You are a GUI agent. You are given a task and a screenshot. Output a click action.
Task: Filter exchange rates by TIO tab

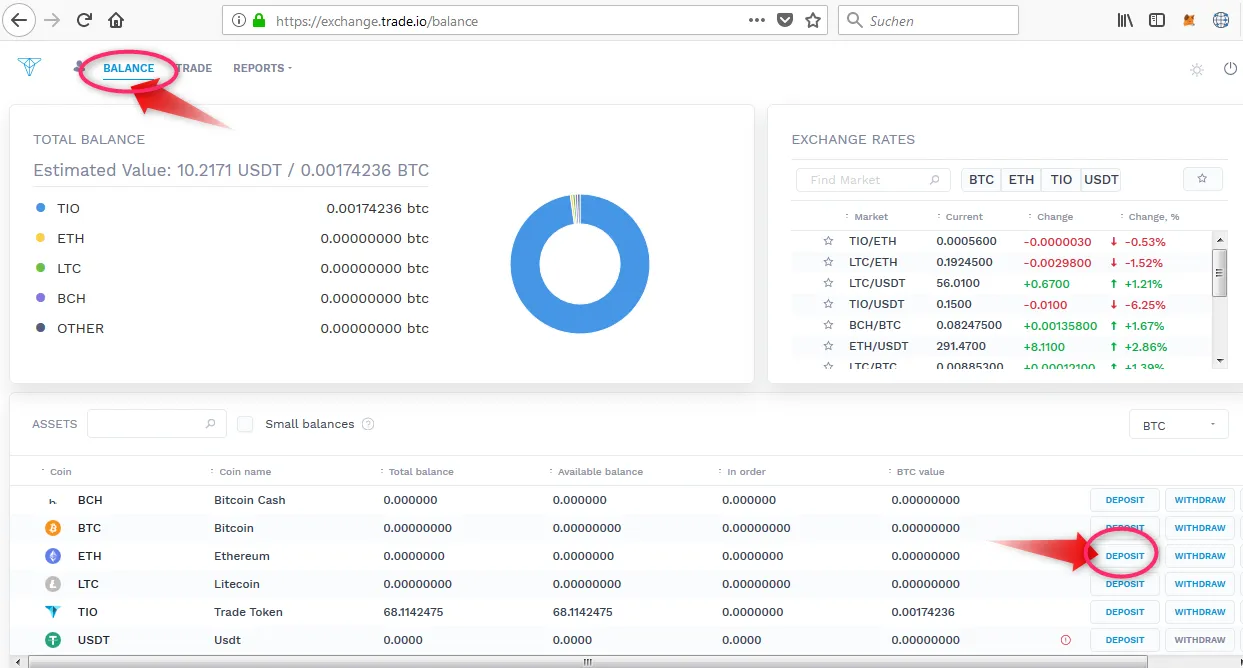1061,180
